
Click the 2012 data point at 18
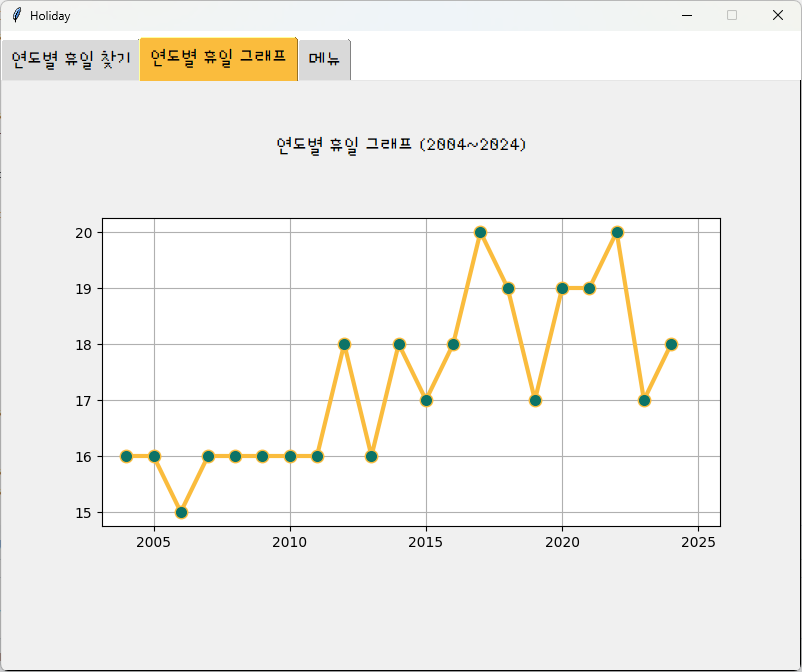tap(344, 344)
